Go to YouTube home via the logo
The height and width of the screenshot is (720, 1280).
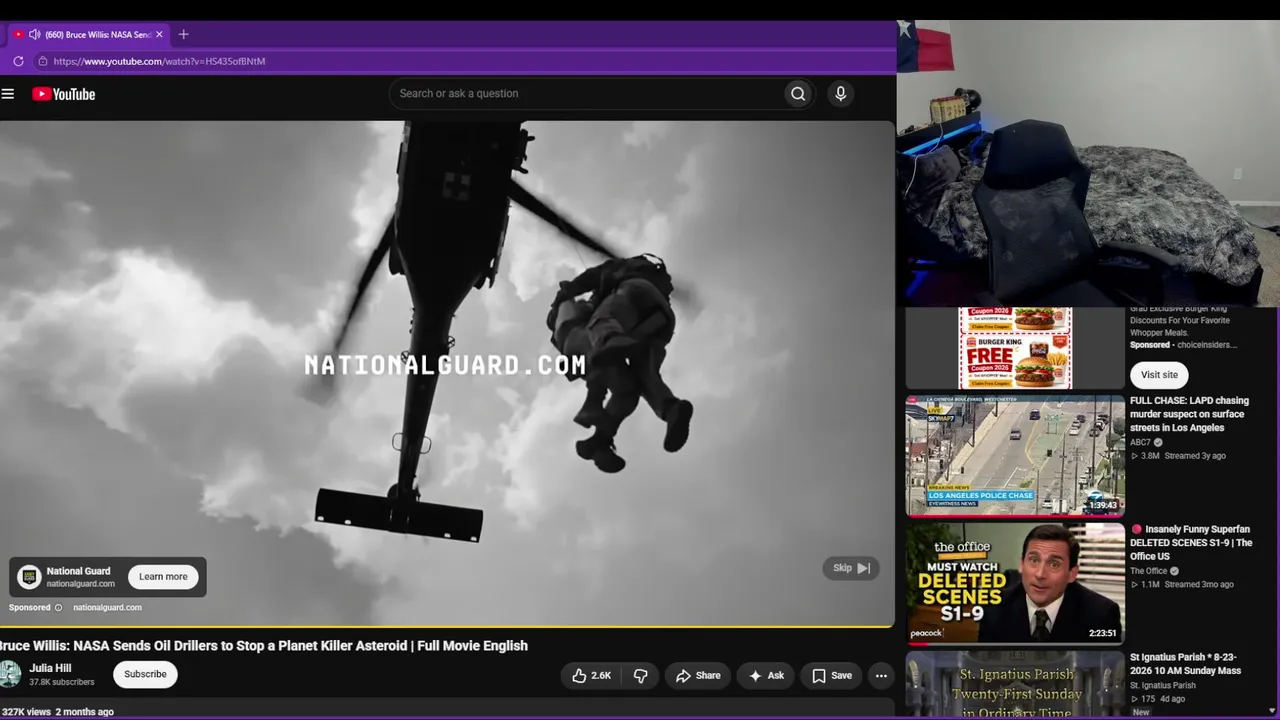63,94
